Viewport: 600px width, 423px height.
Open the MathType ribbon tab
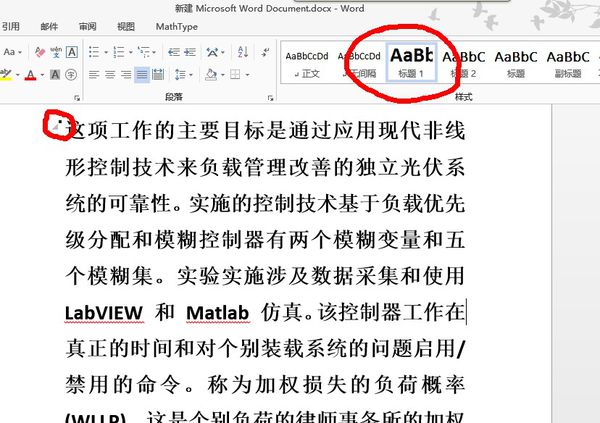(176, 26)
